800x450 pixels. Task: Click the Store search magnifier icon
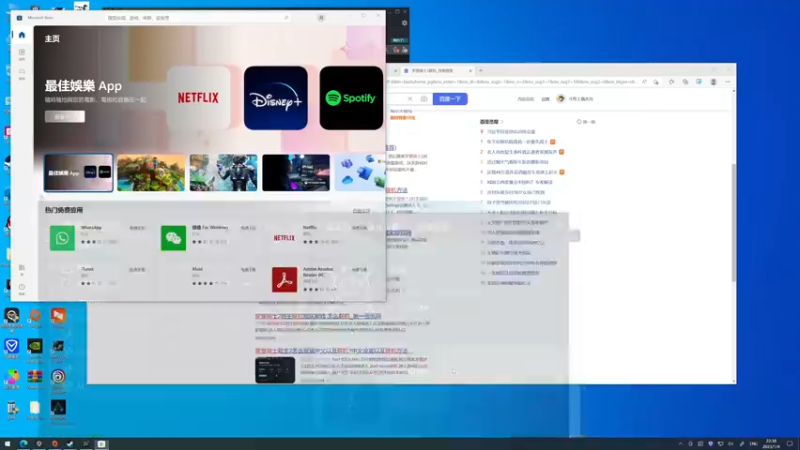(x=286, y=18)
